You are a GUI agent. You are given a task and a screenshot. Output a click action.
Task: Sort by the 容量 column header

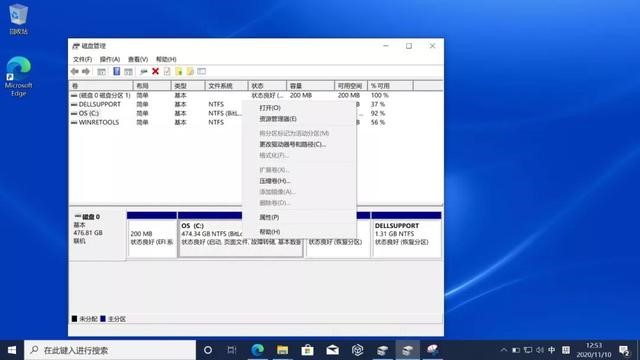pos(310,86)
